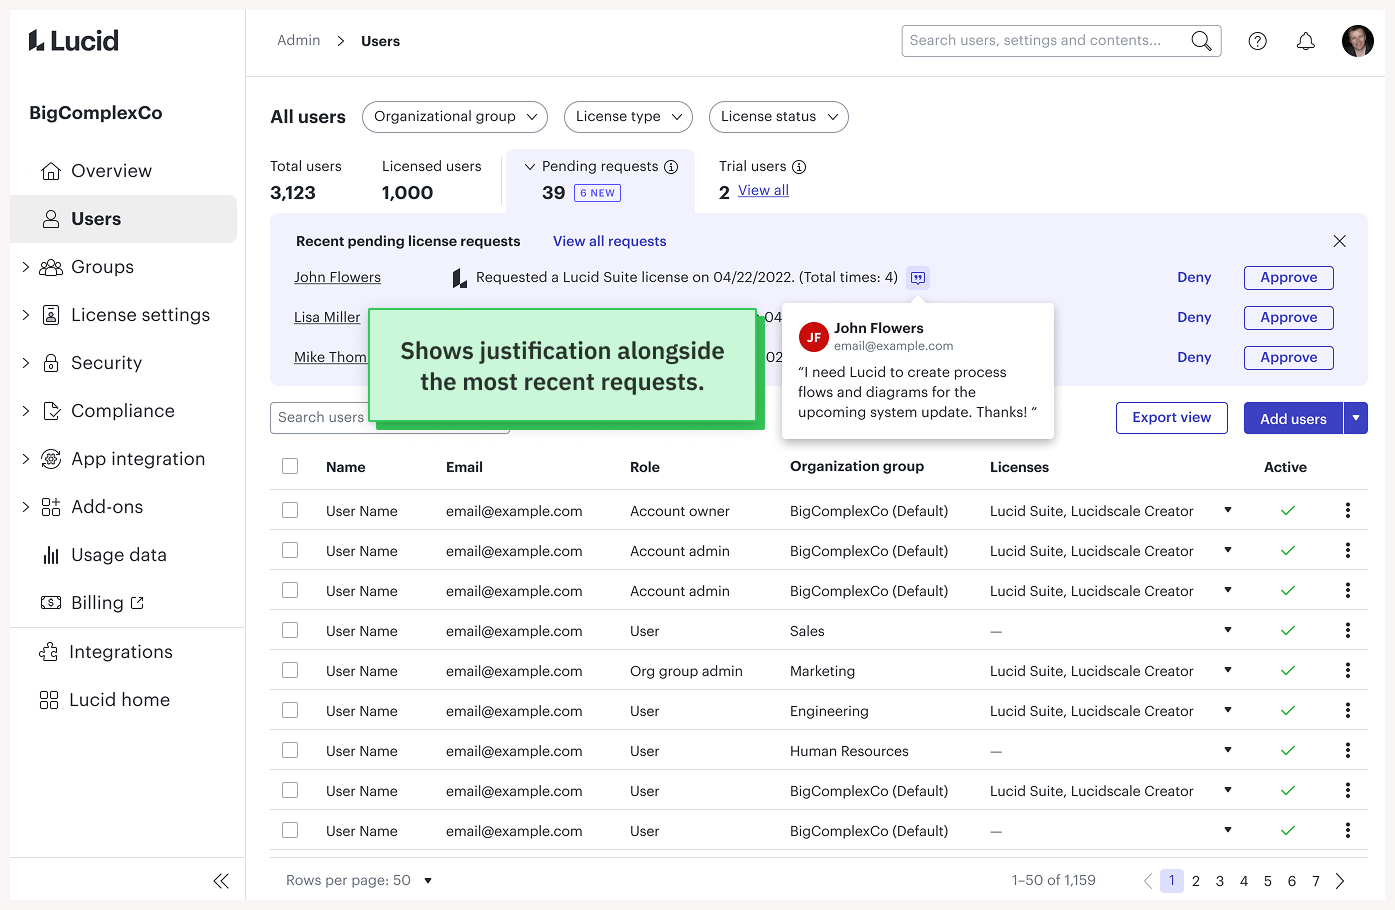Check the Sales row checkbox

point(290,630)
